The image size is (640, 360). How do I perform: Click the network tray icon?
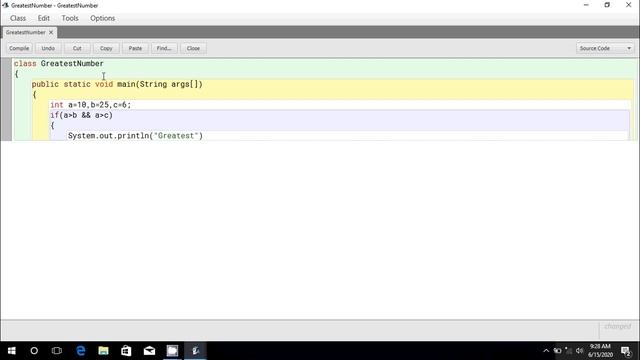point(568,351)
